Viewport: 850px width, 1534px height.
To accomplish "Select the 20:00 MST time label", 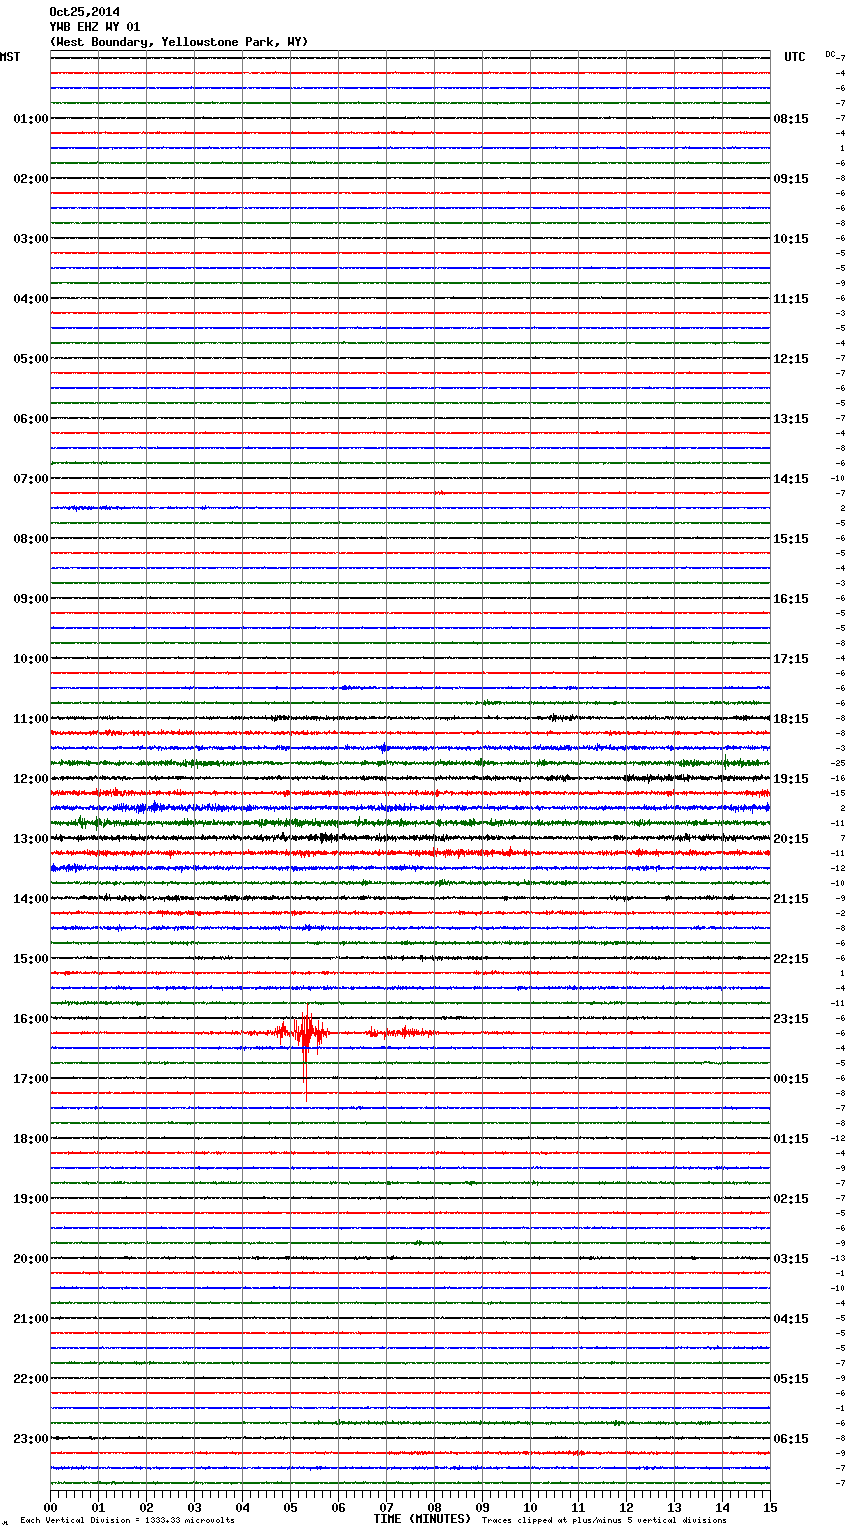I will [x=31, y=1259].
